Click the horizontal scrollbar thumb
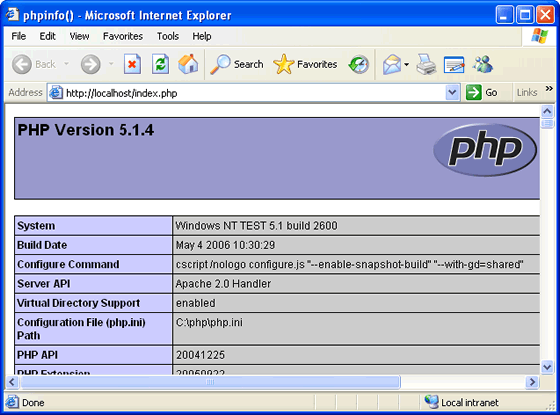Viewport: 560px width, 415px height. pos(210,382)
